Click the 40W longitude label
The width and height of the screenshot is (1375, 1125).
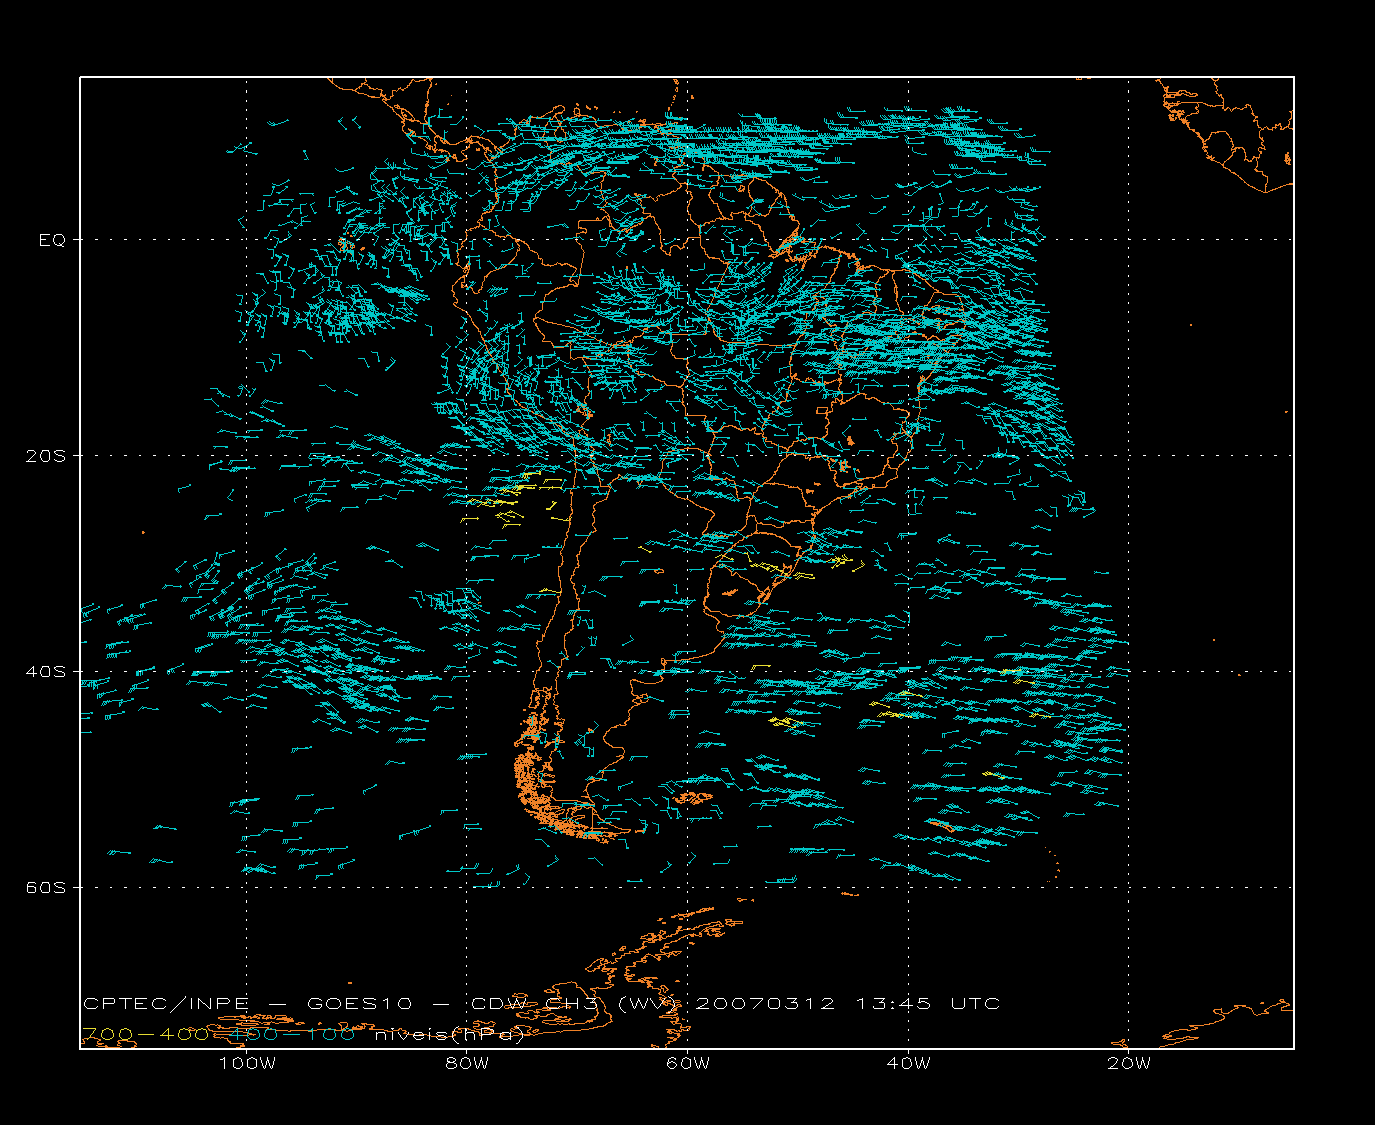(908, 1063)
